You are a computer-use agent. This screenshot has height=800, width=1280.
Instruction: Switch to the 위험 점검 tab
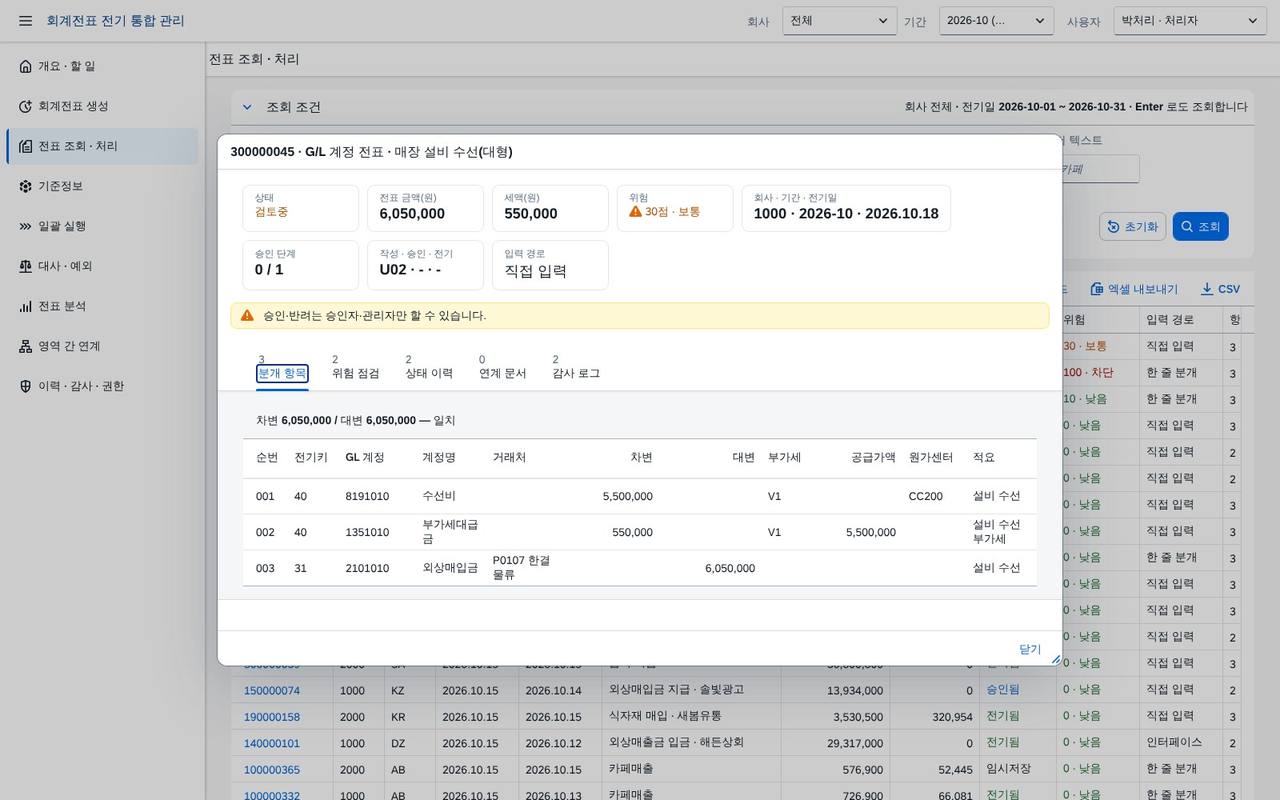(356, 367)
